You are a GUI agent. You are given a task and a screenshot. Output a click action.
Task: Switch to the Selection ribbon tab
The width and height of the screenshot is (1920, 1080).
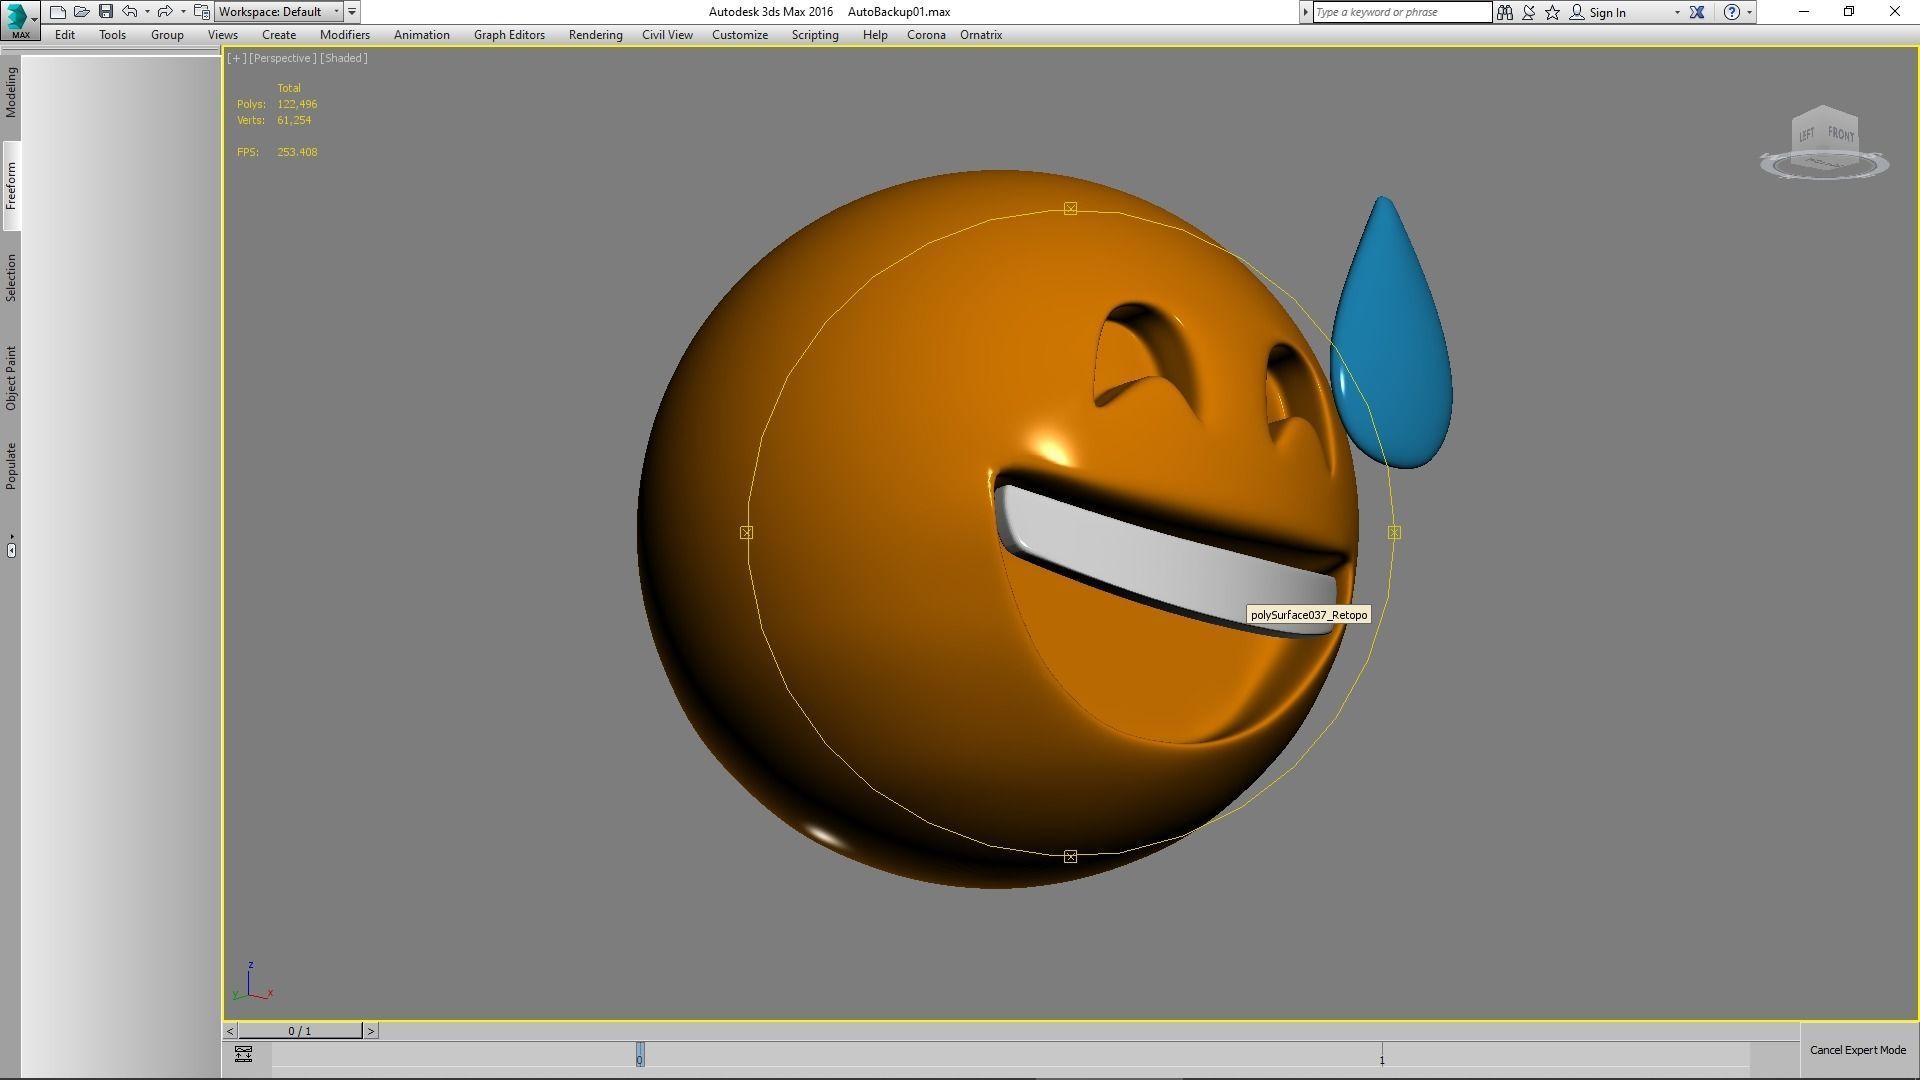click(x=11, y=278)
